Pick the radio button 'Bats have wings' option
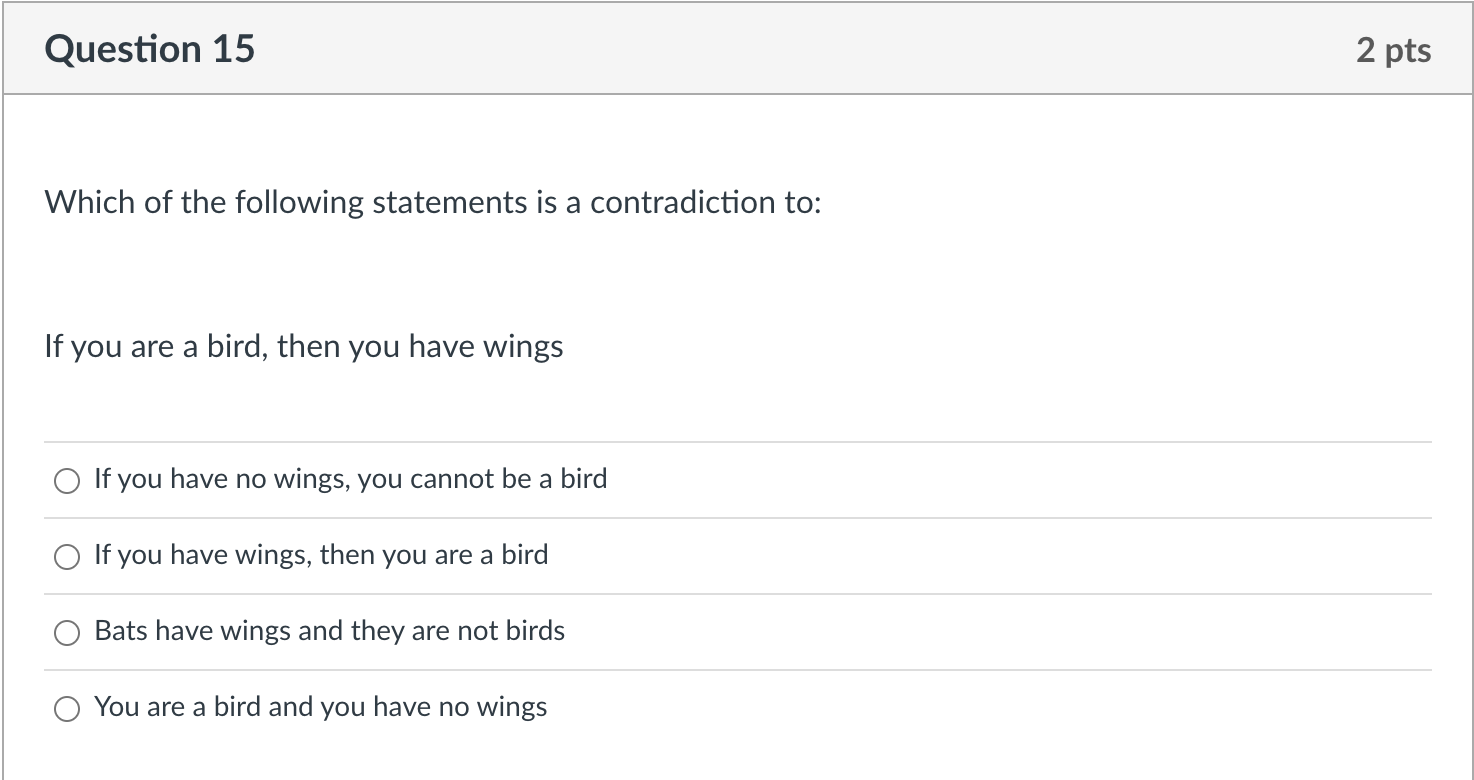The height and width of the screenshot is (780, 1474). tap(67, 633)
